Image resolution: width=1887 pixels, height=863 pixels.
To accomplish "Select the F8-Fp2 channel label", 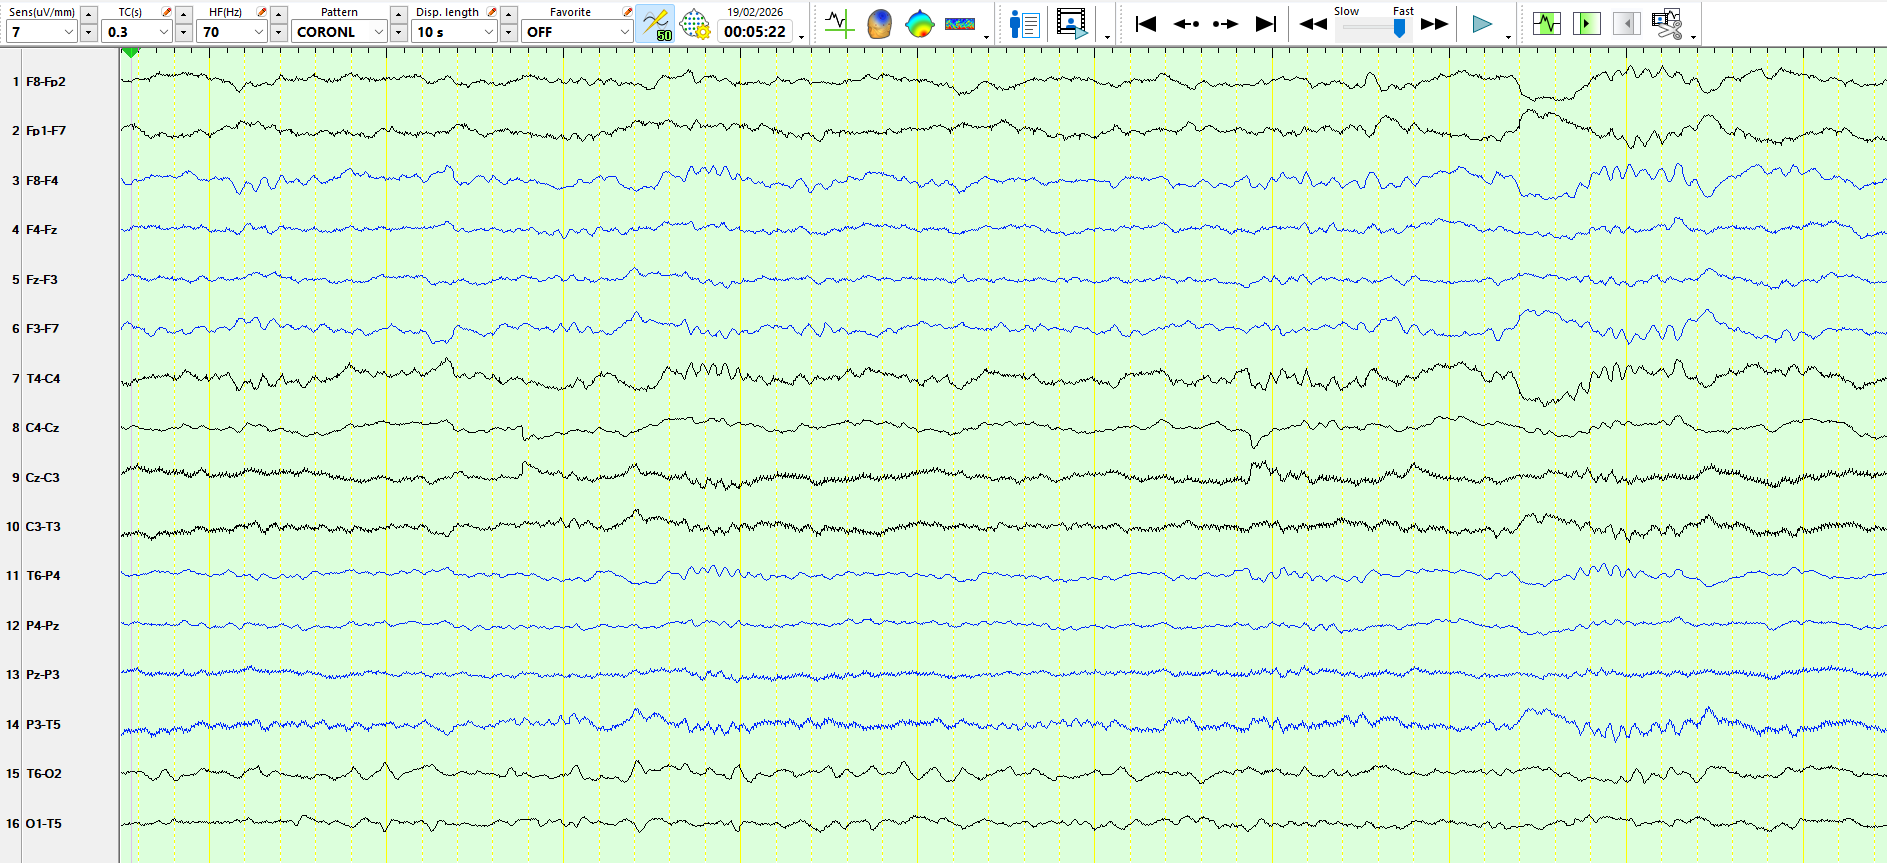I will [46, 82].
